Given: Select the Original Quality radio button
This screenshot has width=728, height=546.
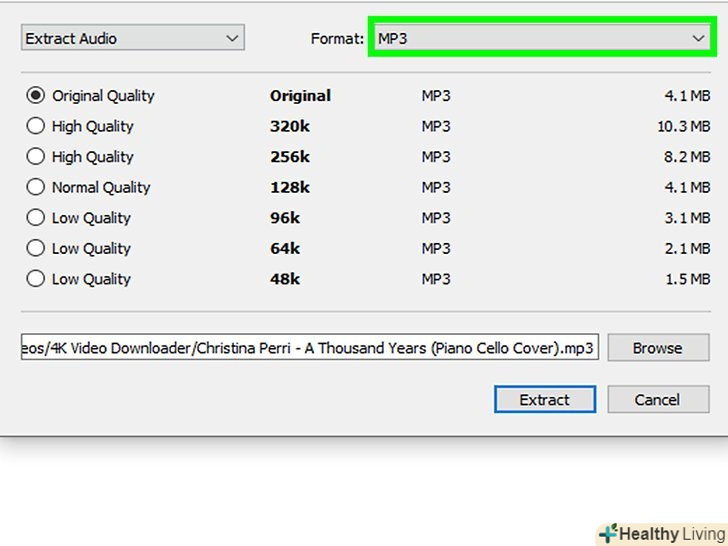Looking at the screenshot, I should pyautogui.click(x=36, y=96).
